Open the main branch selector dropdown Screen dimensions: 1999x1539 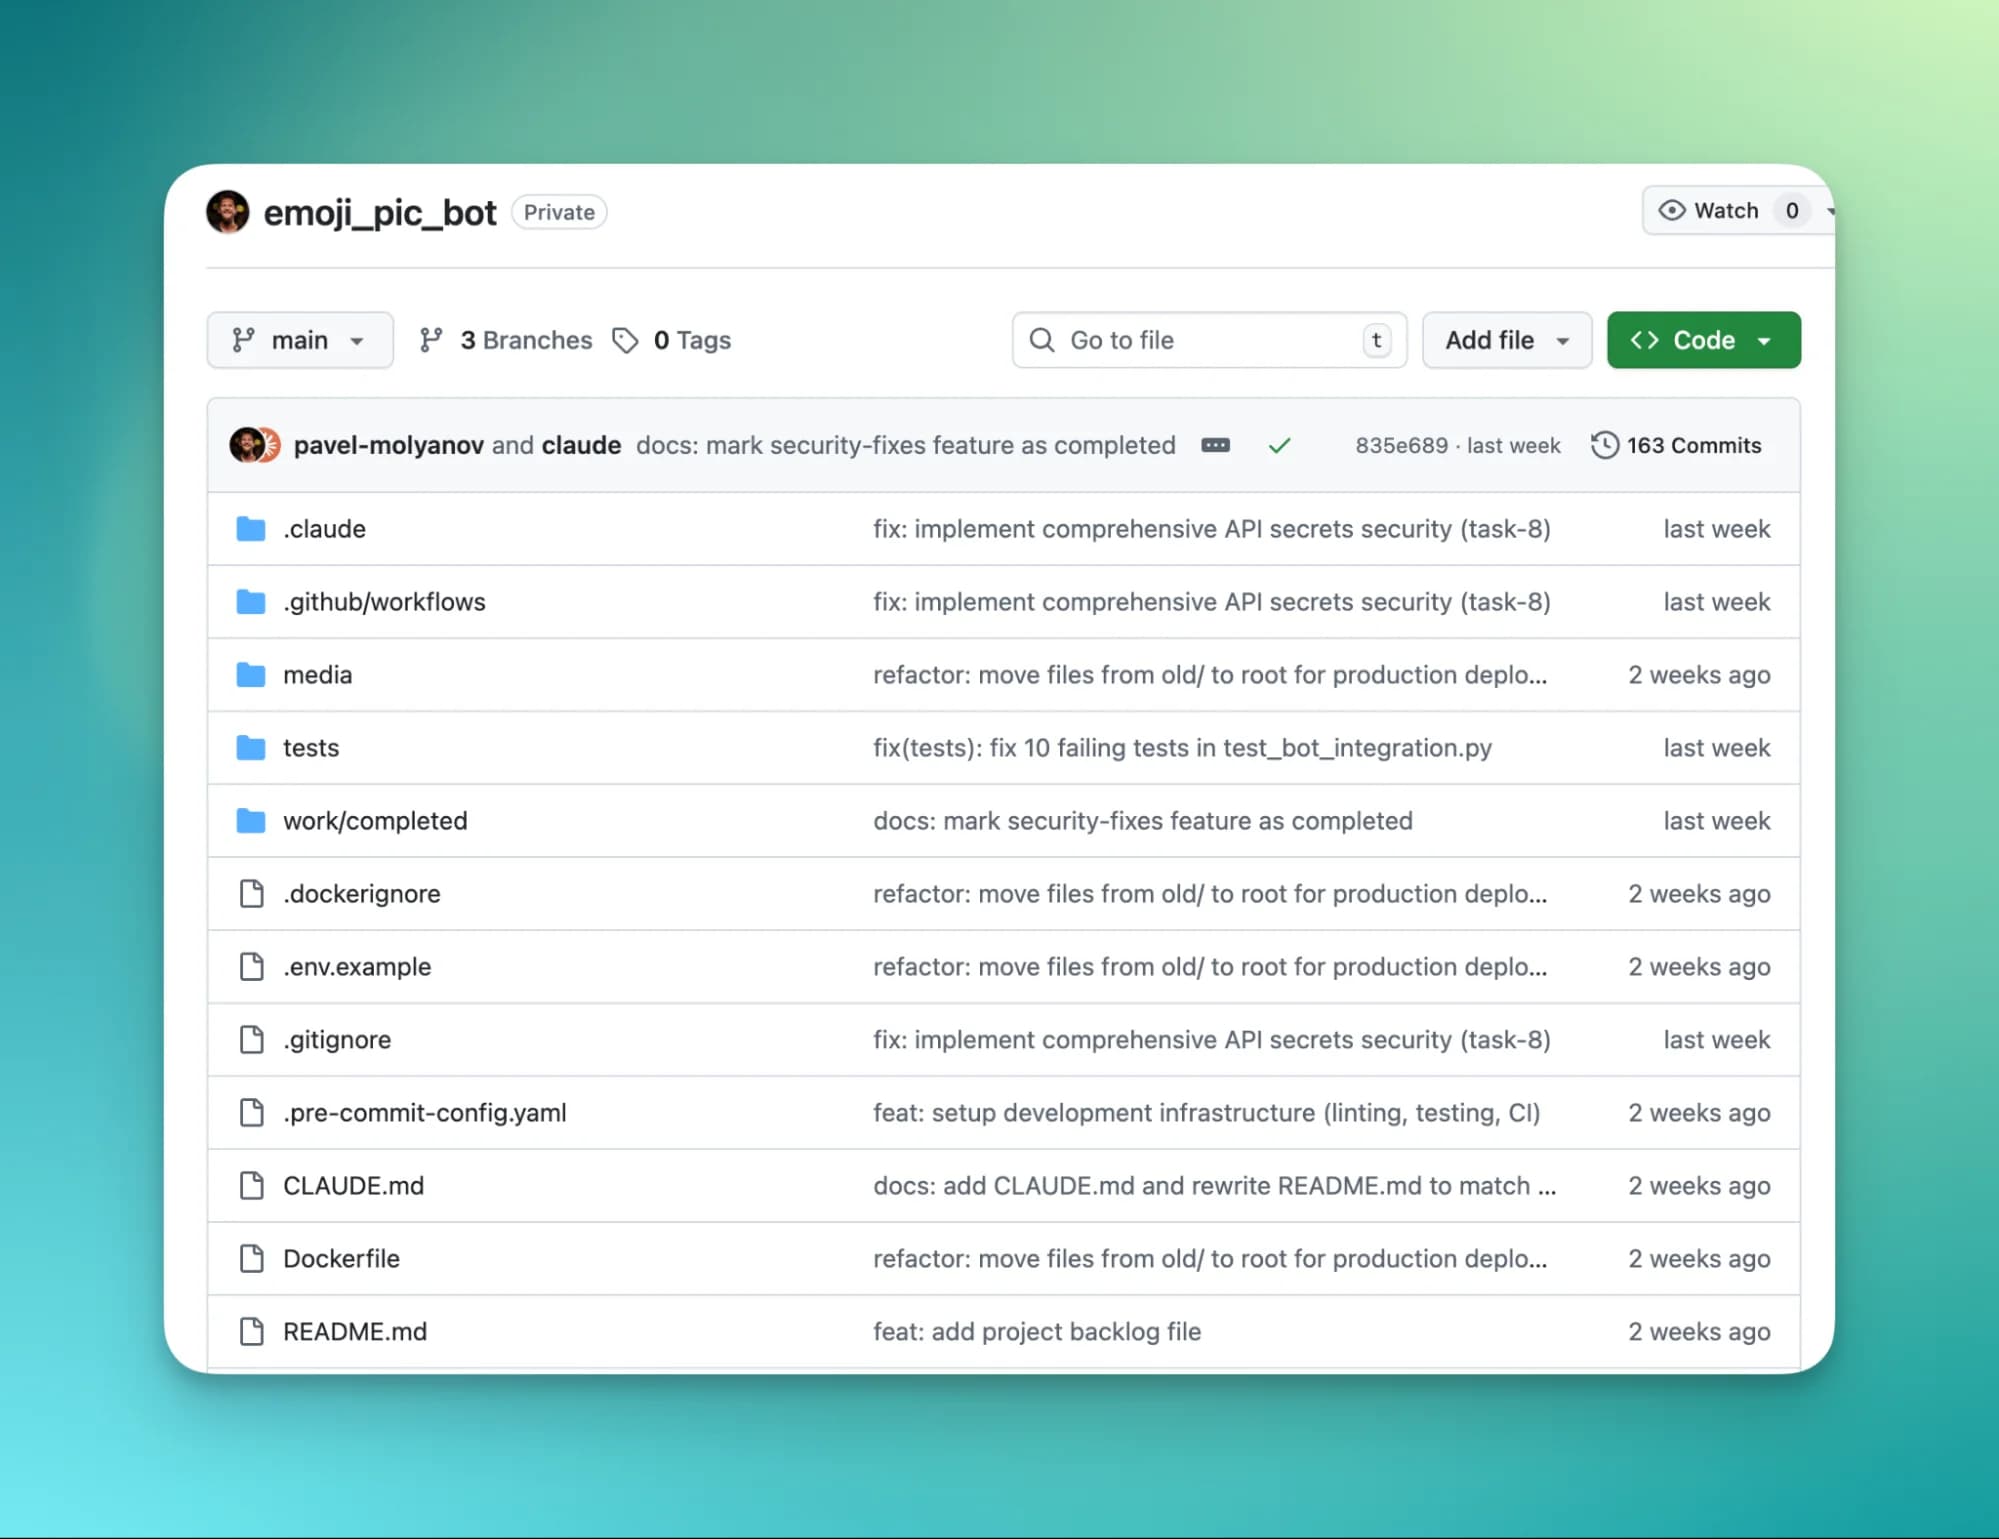coord(299,341)
